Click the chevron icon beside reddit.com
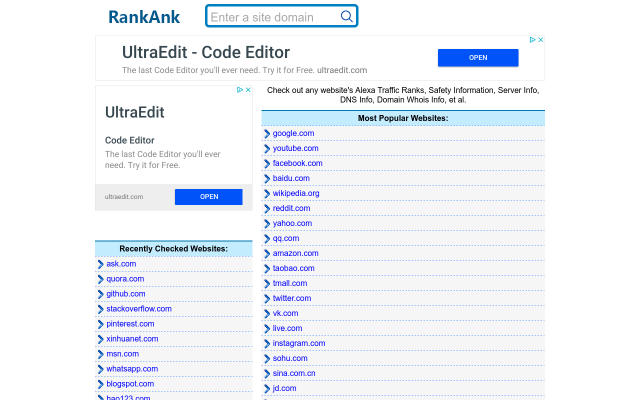 coord(267,209)
